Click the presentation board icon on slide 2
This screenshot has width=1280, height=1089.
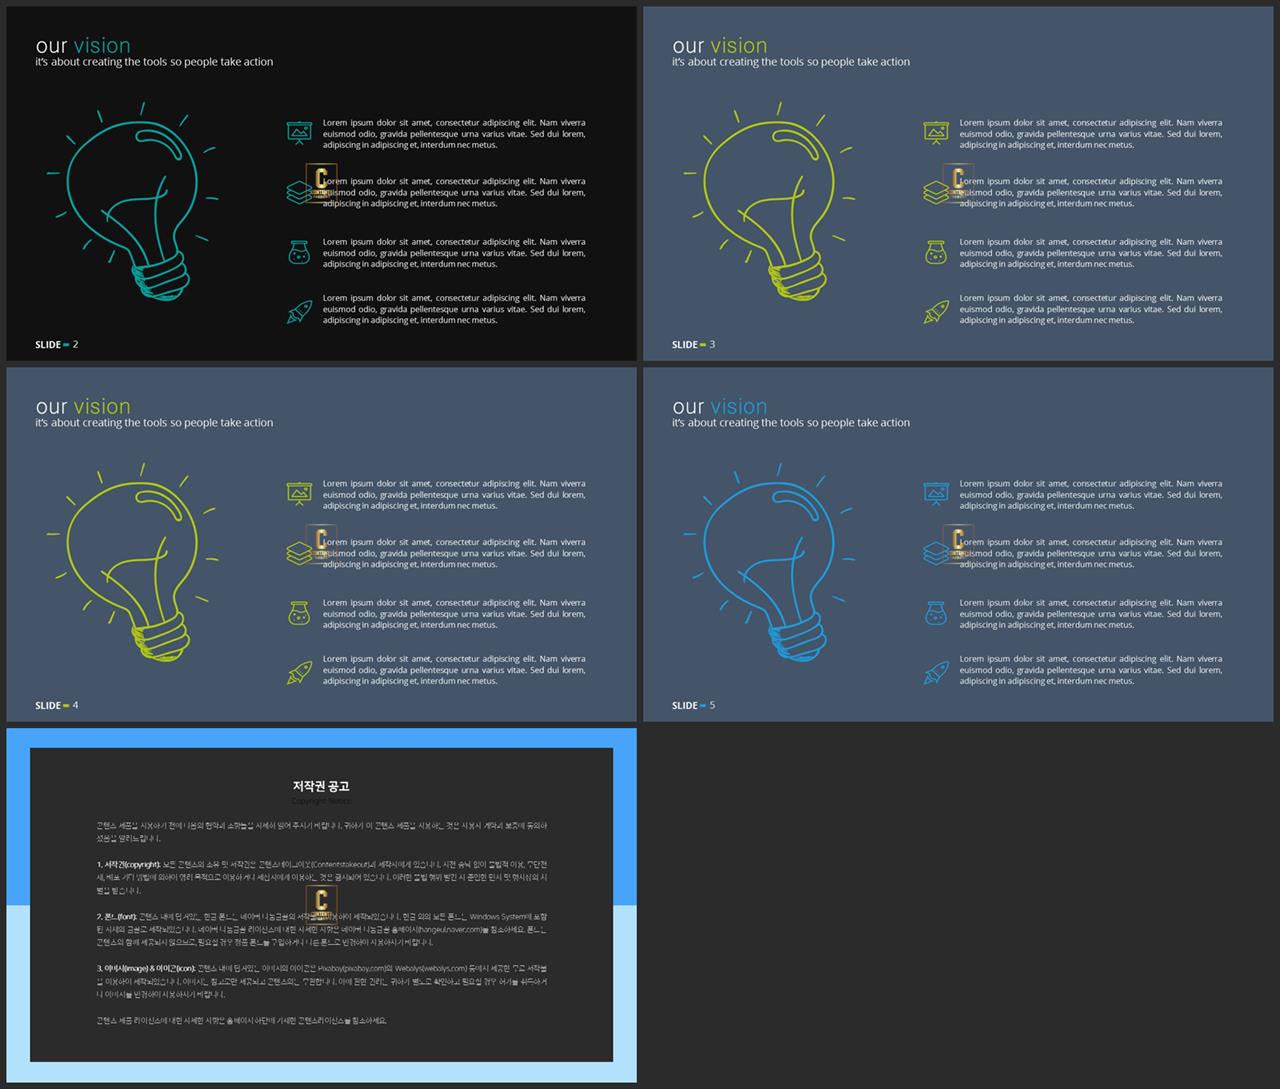click(x=299, y=133)
